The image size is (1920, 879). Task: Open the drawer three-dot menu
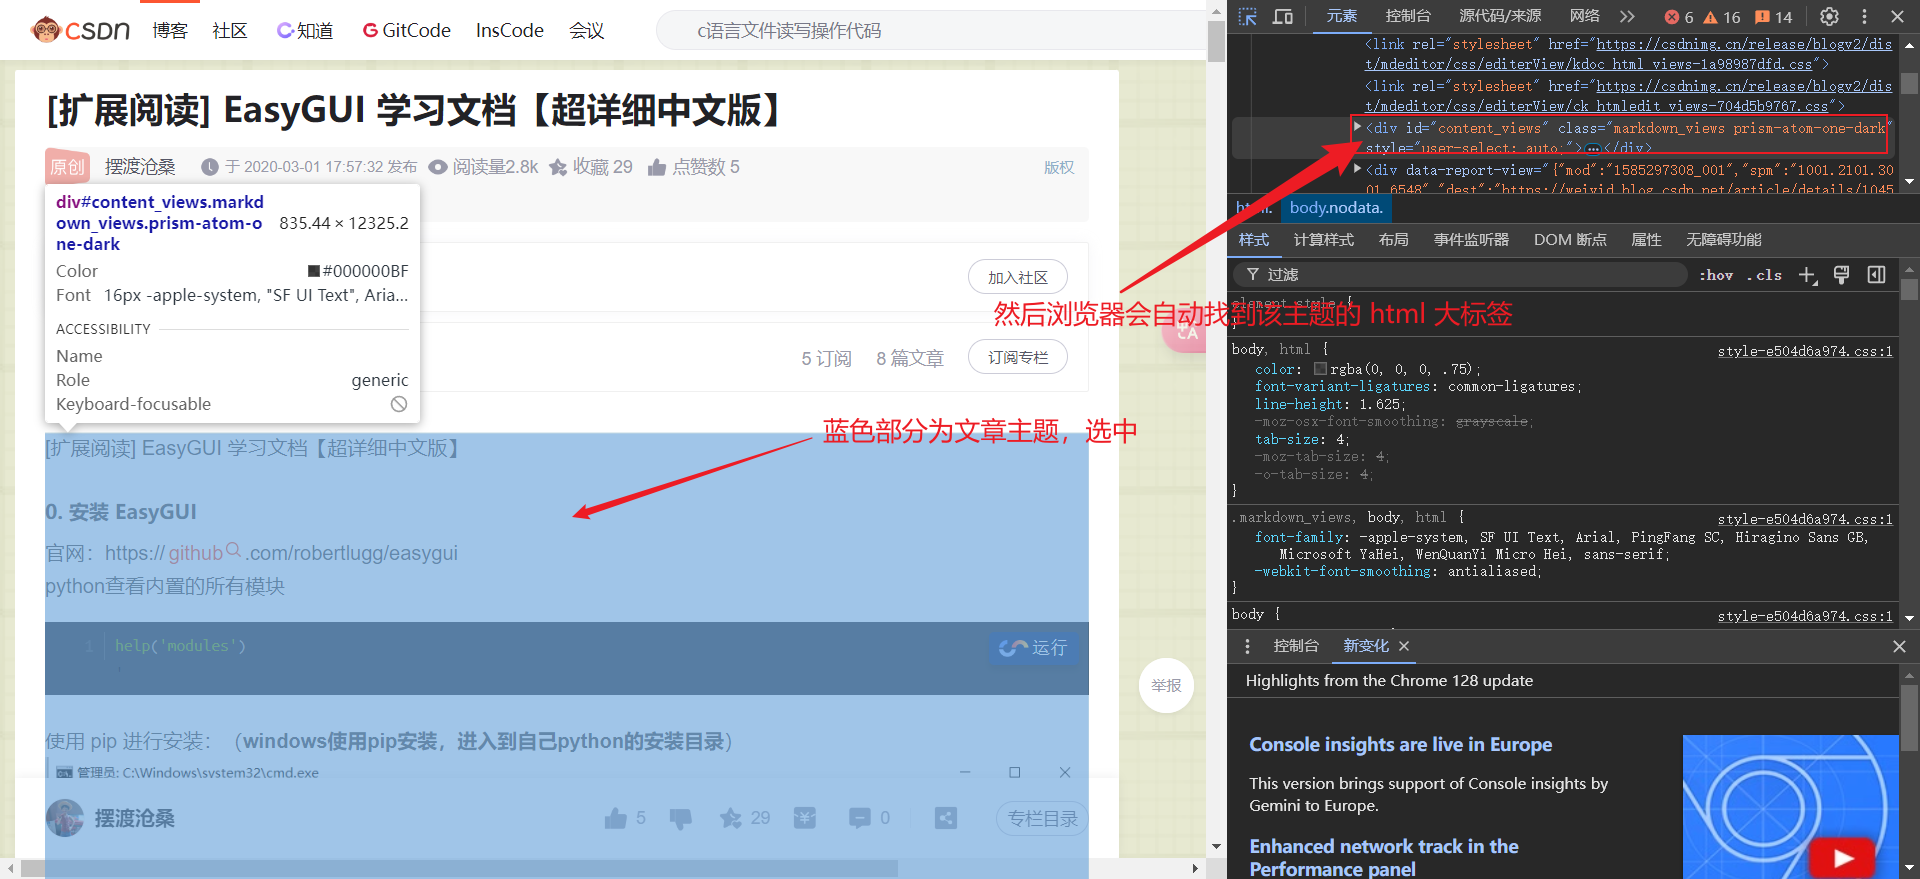point(1247,646)
